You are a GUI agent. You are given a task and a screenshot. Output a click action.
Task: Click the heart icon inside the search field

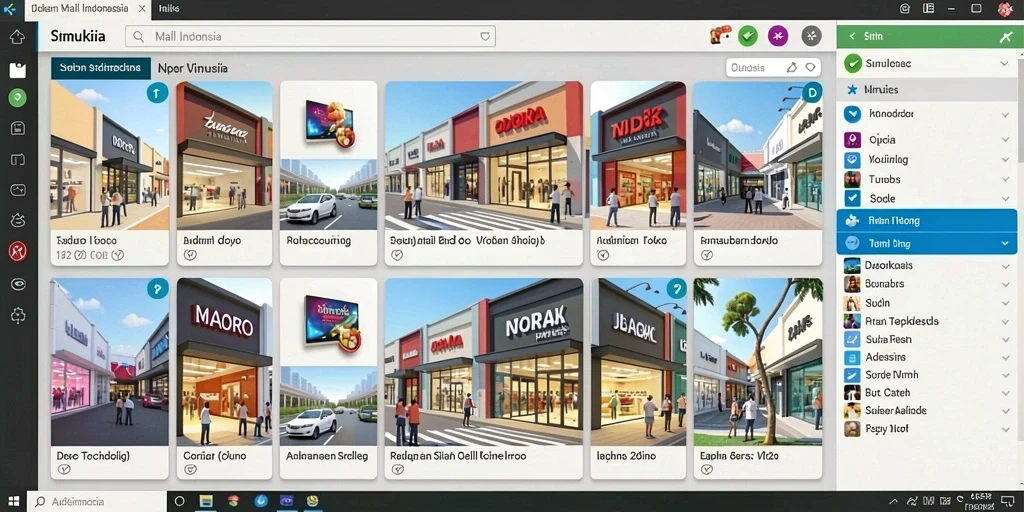click(485, 37)
